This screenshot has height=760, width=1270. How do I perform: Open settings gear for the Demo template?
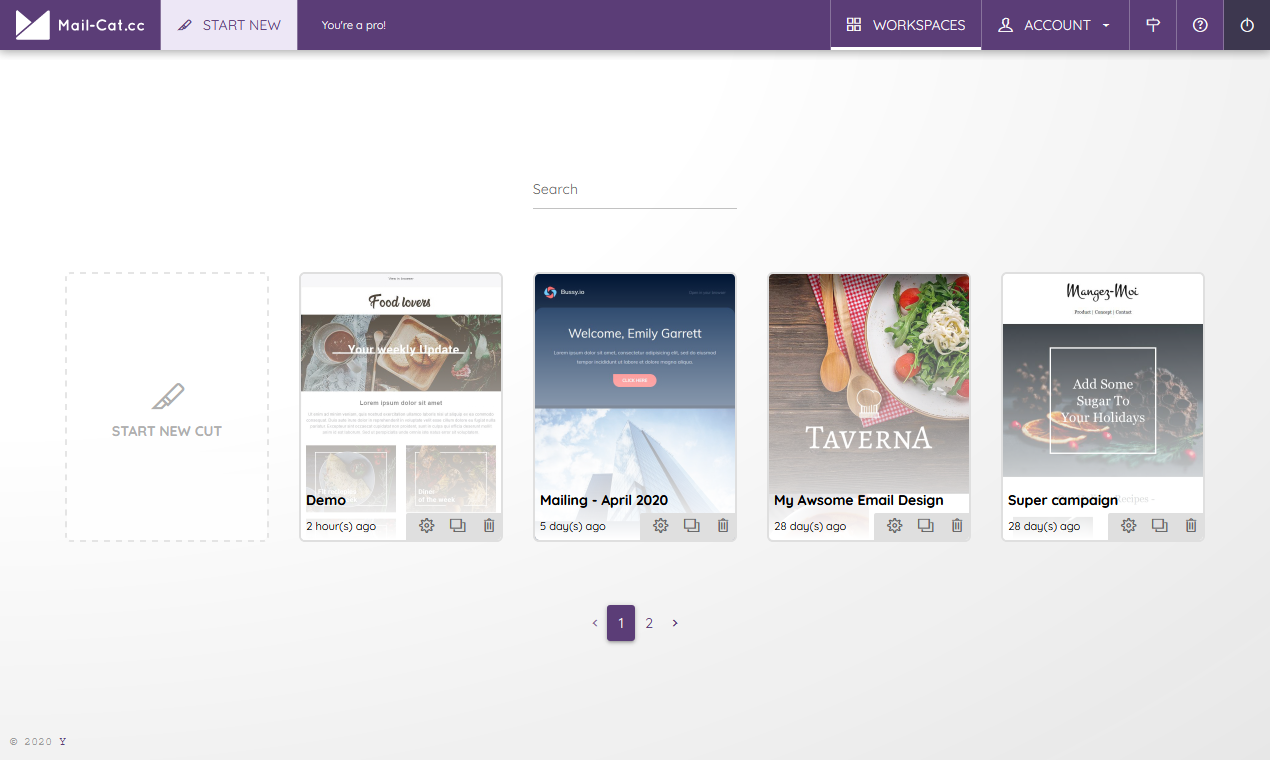pos(427,525)
